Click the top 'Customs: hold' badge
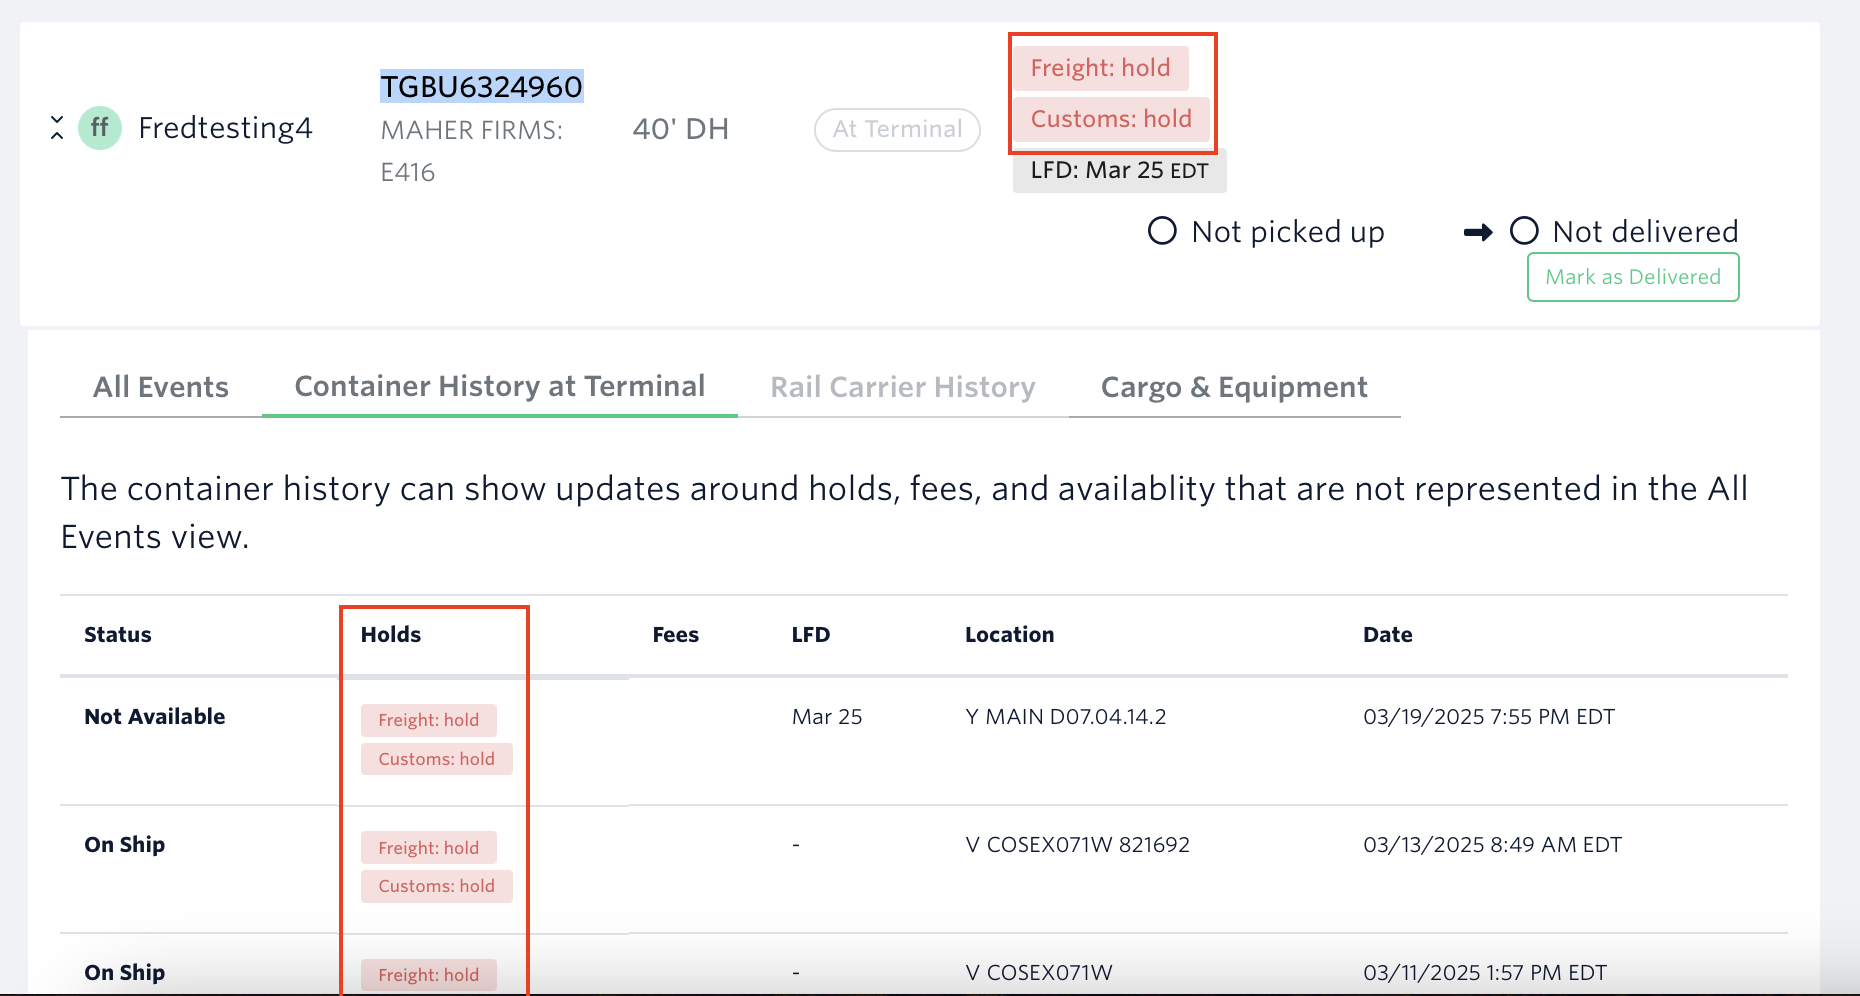The width and height of the screenshot is (1860, 996). (1111, 119)
